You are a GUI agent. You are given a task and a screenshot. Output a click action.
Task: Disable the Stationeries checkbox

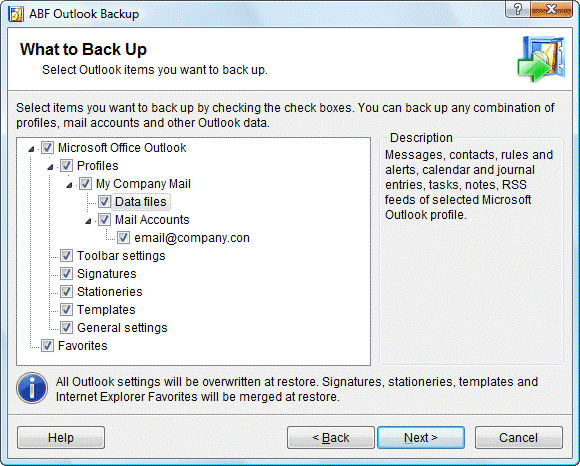tap(66, 291)
